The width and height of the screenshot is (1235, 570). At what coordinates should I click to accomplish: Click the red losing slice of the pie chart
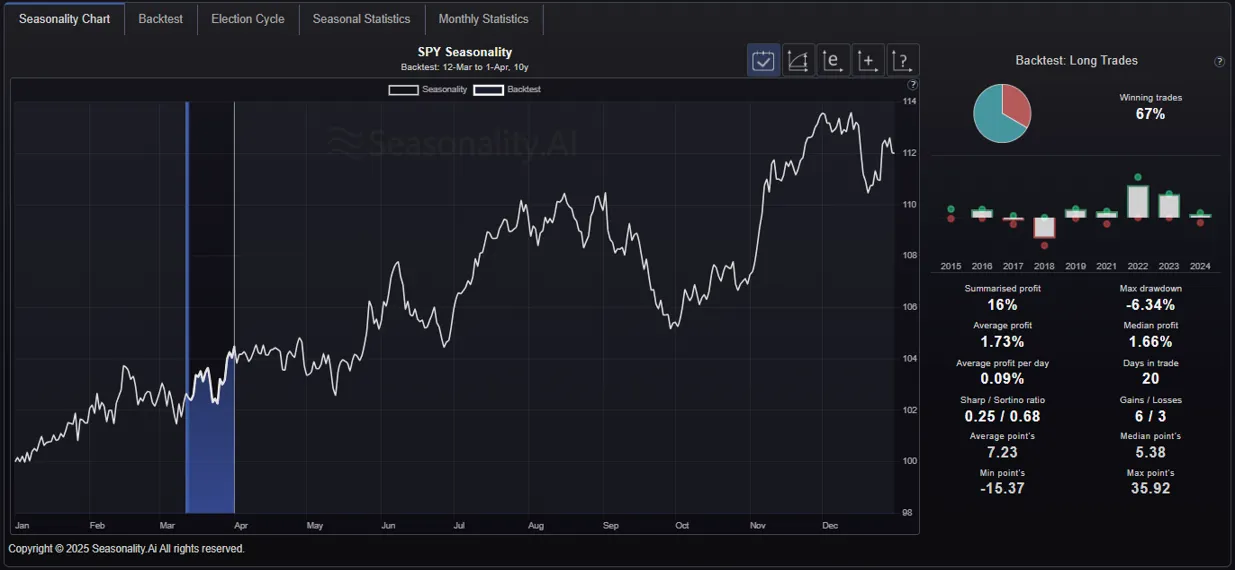(1017, 104)
